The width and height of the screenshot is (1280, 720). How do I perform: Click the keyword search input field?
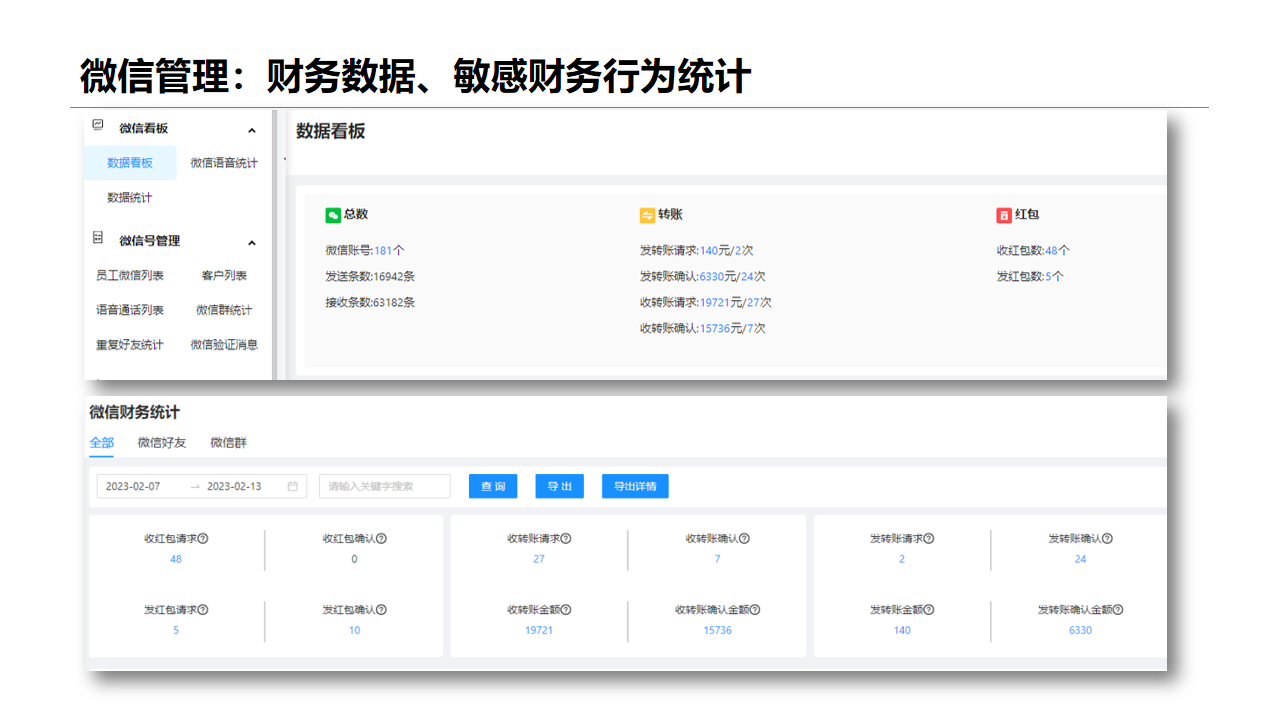point(385,487)
